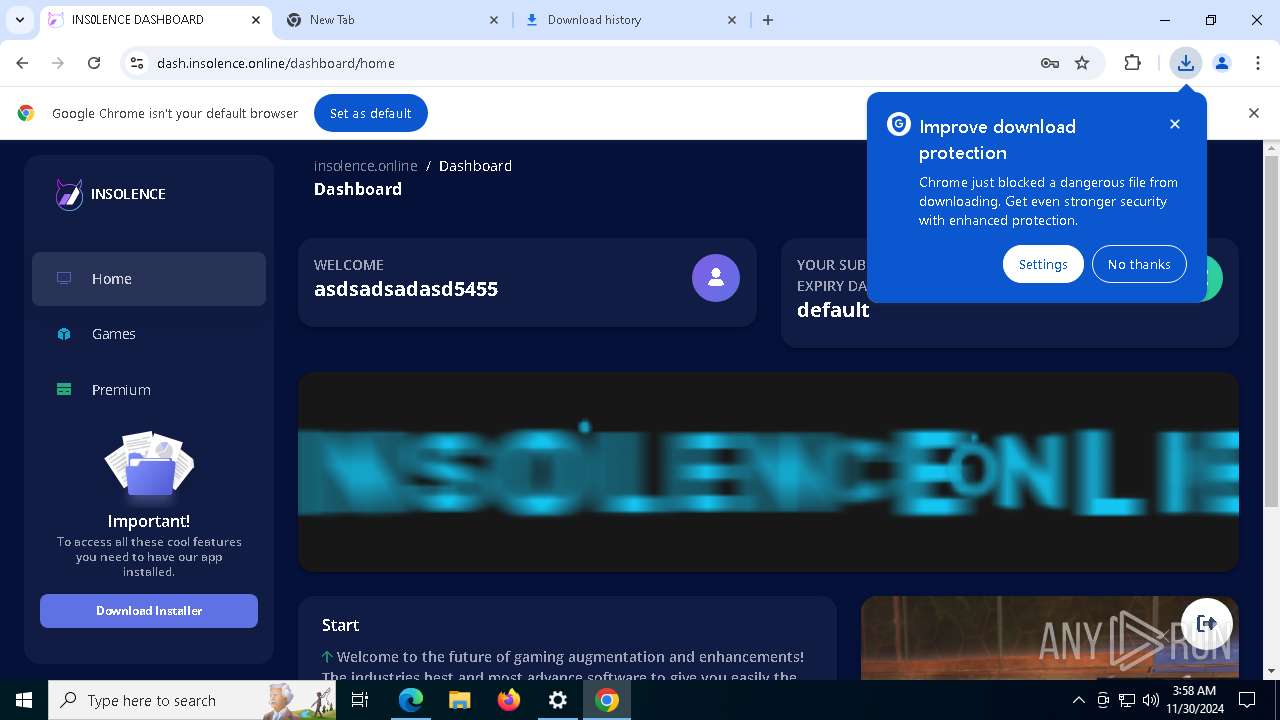Click the Chrome taskbar icon
Image resolution: width=1280 pixels, height=720 pixels.
point(607,700)
